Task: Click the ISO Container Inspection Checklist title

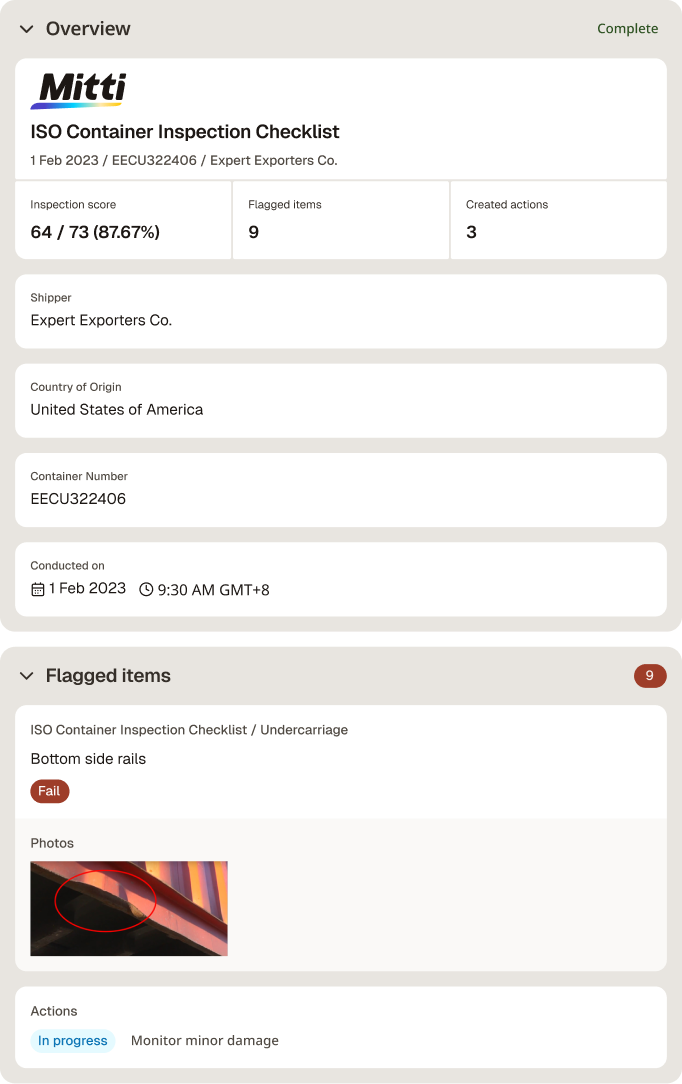Action: [x=184, y=131]
